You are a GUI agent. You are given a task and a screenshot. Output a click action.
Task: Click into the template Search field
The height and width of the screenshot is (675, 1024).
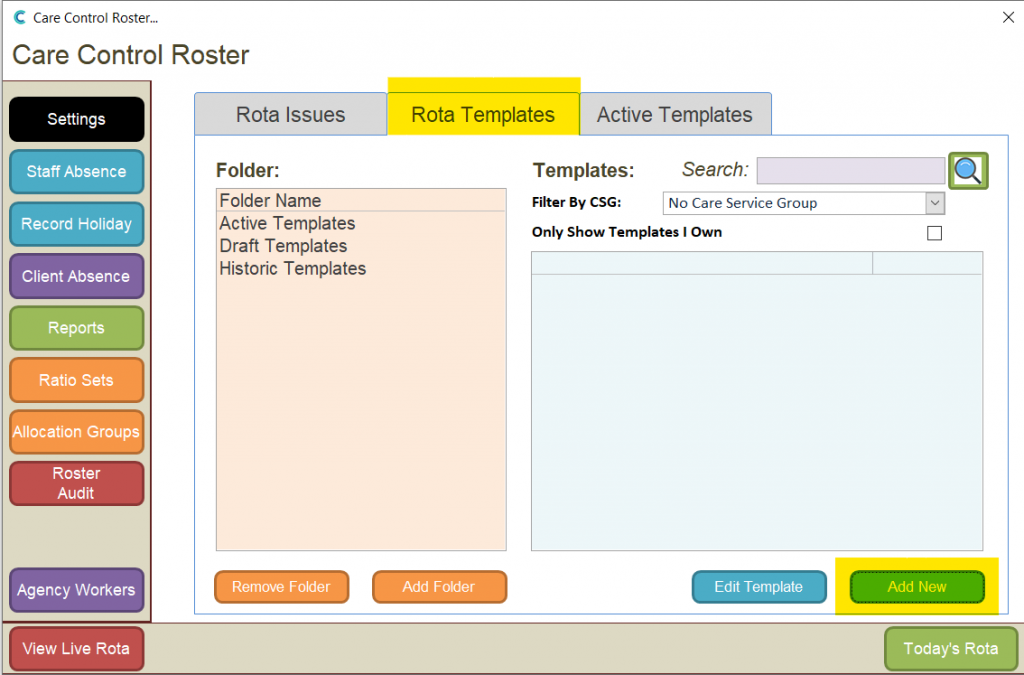pyautogui.click(x=850, y=170)
